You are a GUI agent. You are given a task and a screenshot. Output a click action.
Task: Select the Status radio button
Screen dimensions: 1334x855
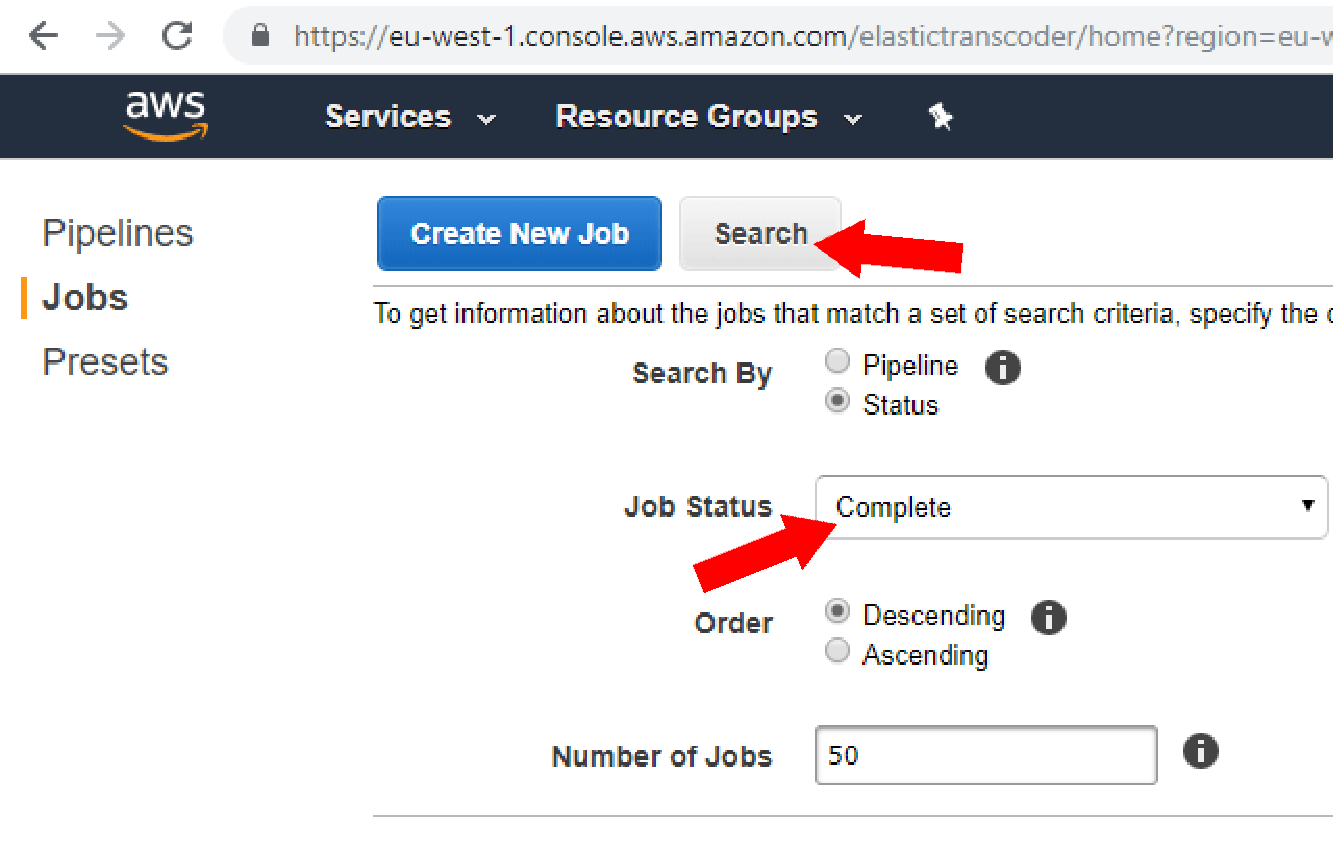point(838,402)
